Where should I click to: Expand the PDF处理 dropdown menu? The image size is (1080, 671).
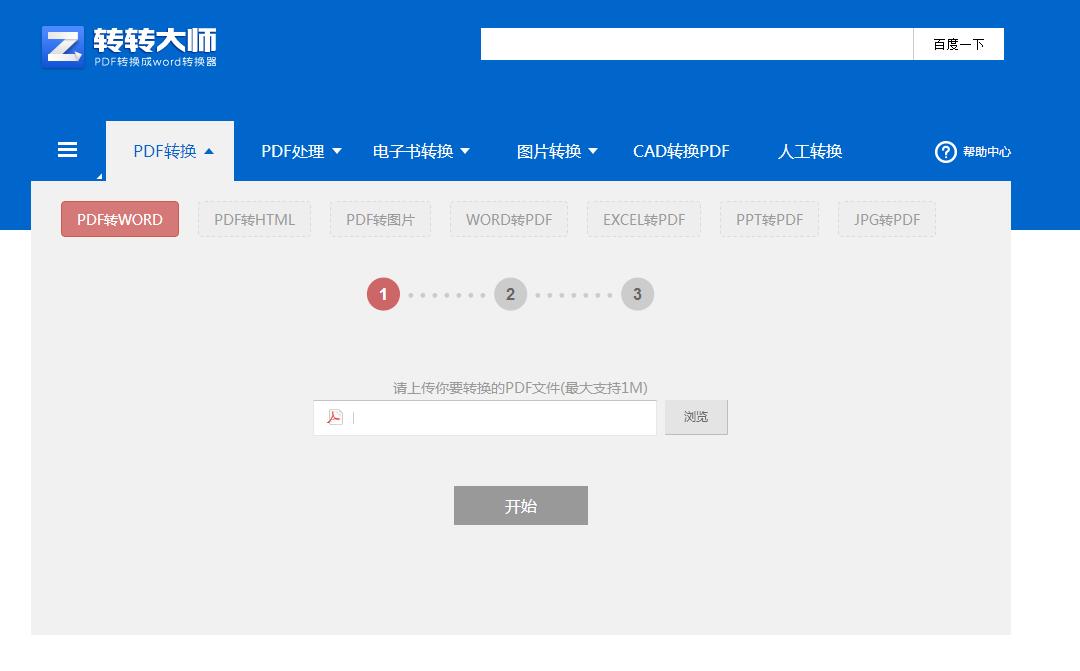point(300,150)
